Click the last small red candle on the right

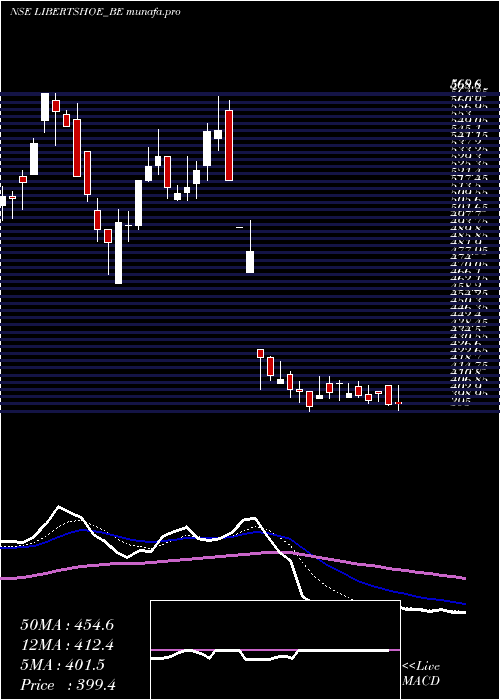399,403
